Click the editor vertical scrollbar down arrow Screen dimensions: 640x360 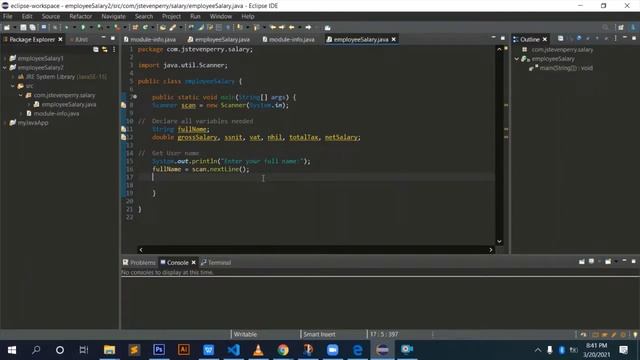point(499,241)
